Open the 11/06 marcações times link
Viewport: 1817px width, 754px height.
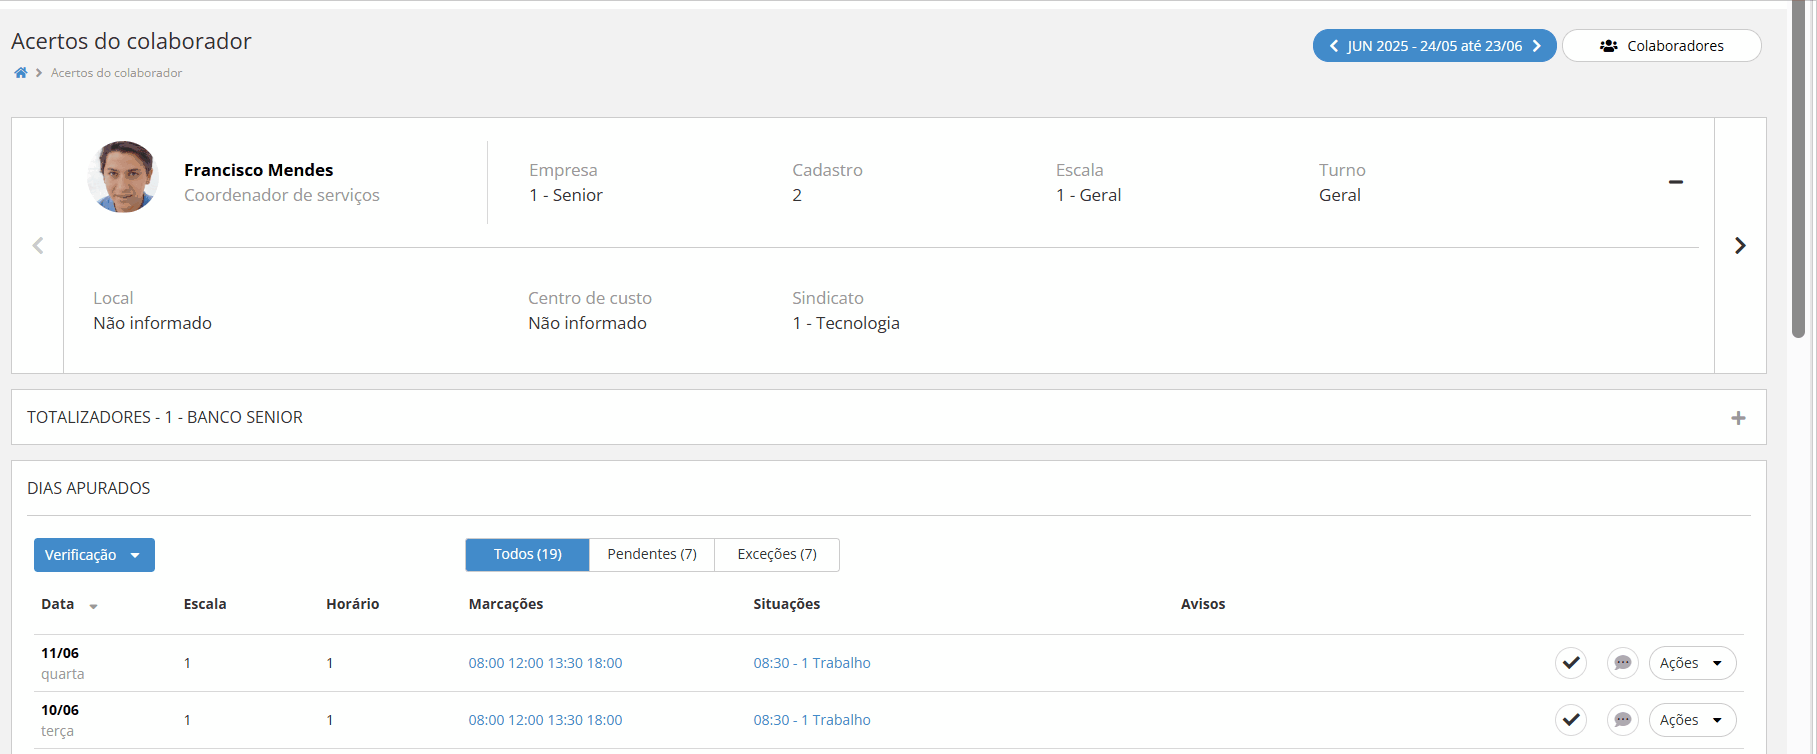pos(545,663)
